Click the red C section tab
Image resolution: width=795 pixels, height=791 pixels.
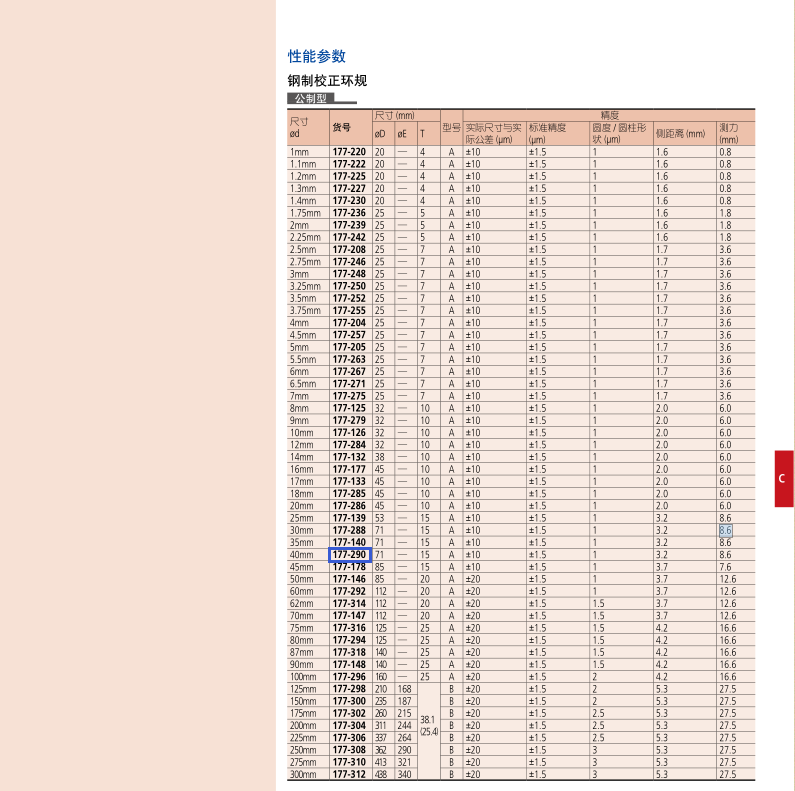point(784,478)
